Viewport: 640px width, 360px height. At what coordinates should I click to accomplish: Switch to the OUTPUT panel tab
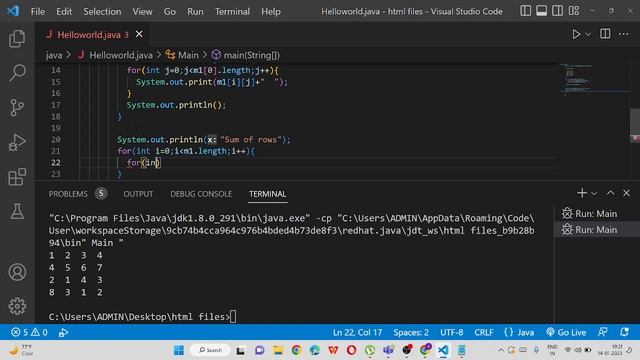point(138,194)
